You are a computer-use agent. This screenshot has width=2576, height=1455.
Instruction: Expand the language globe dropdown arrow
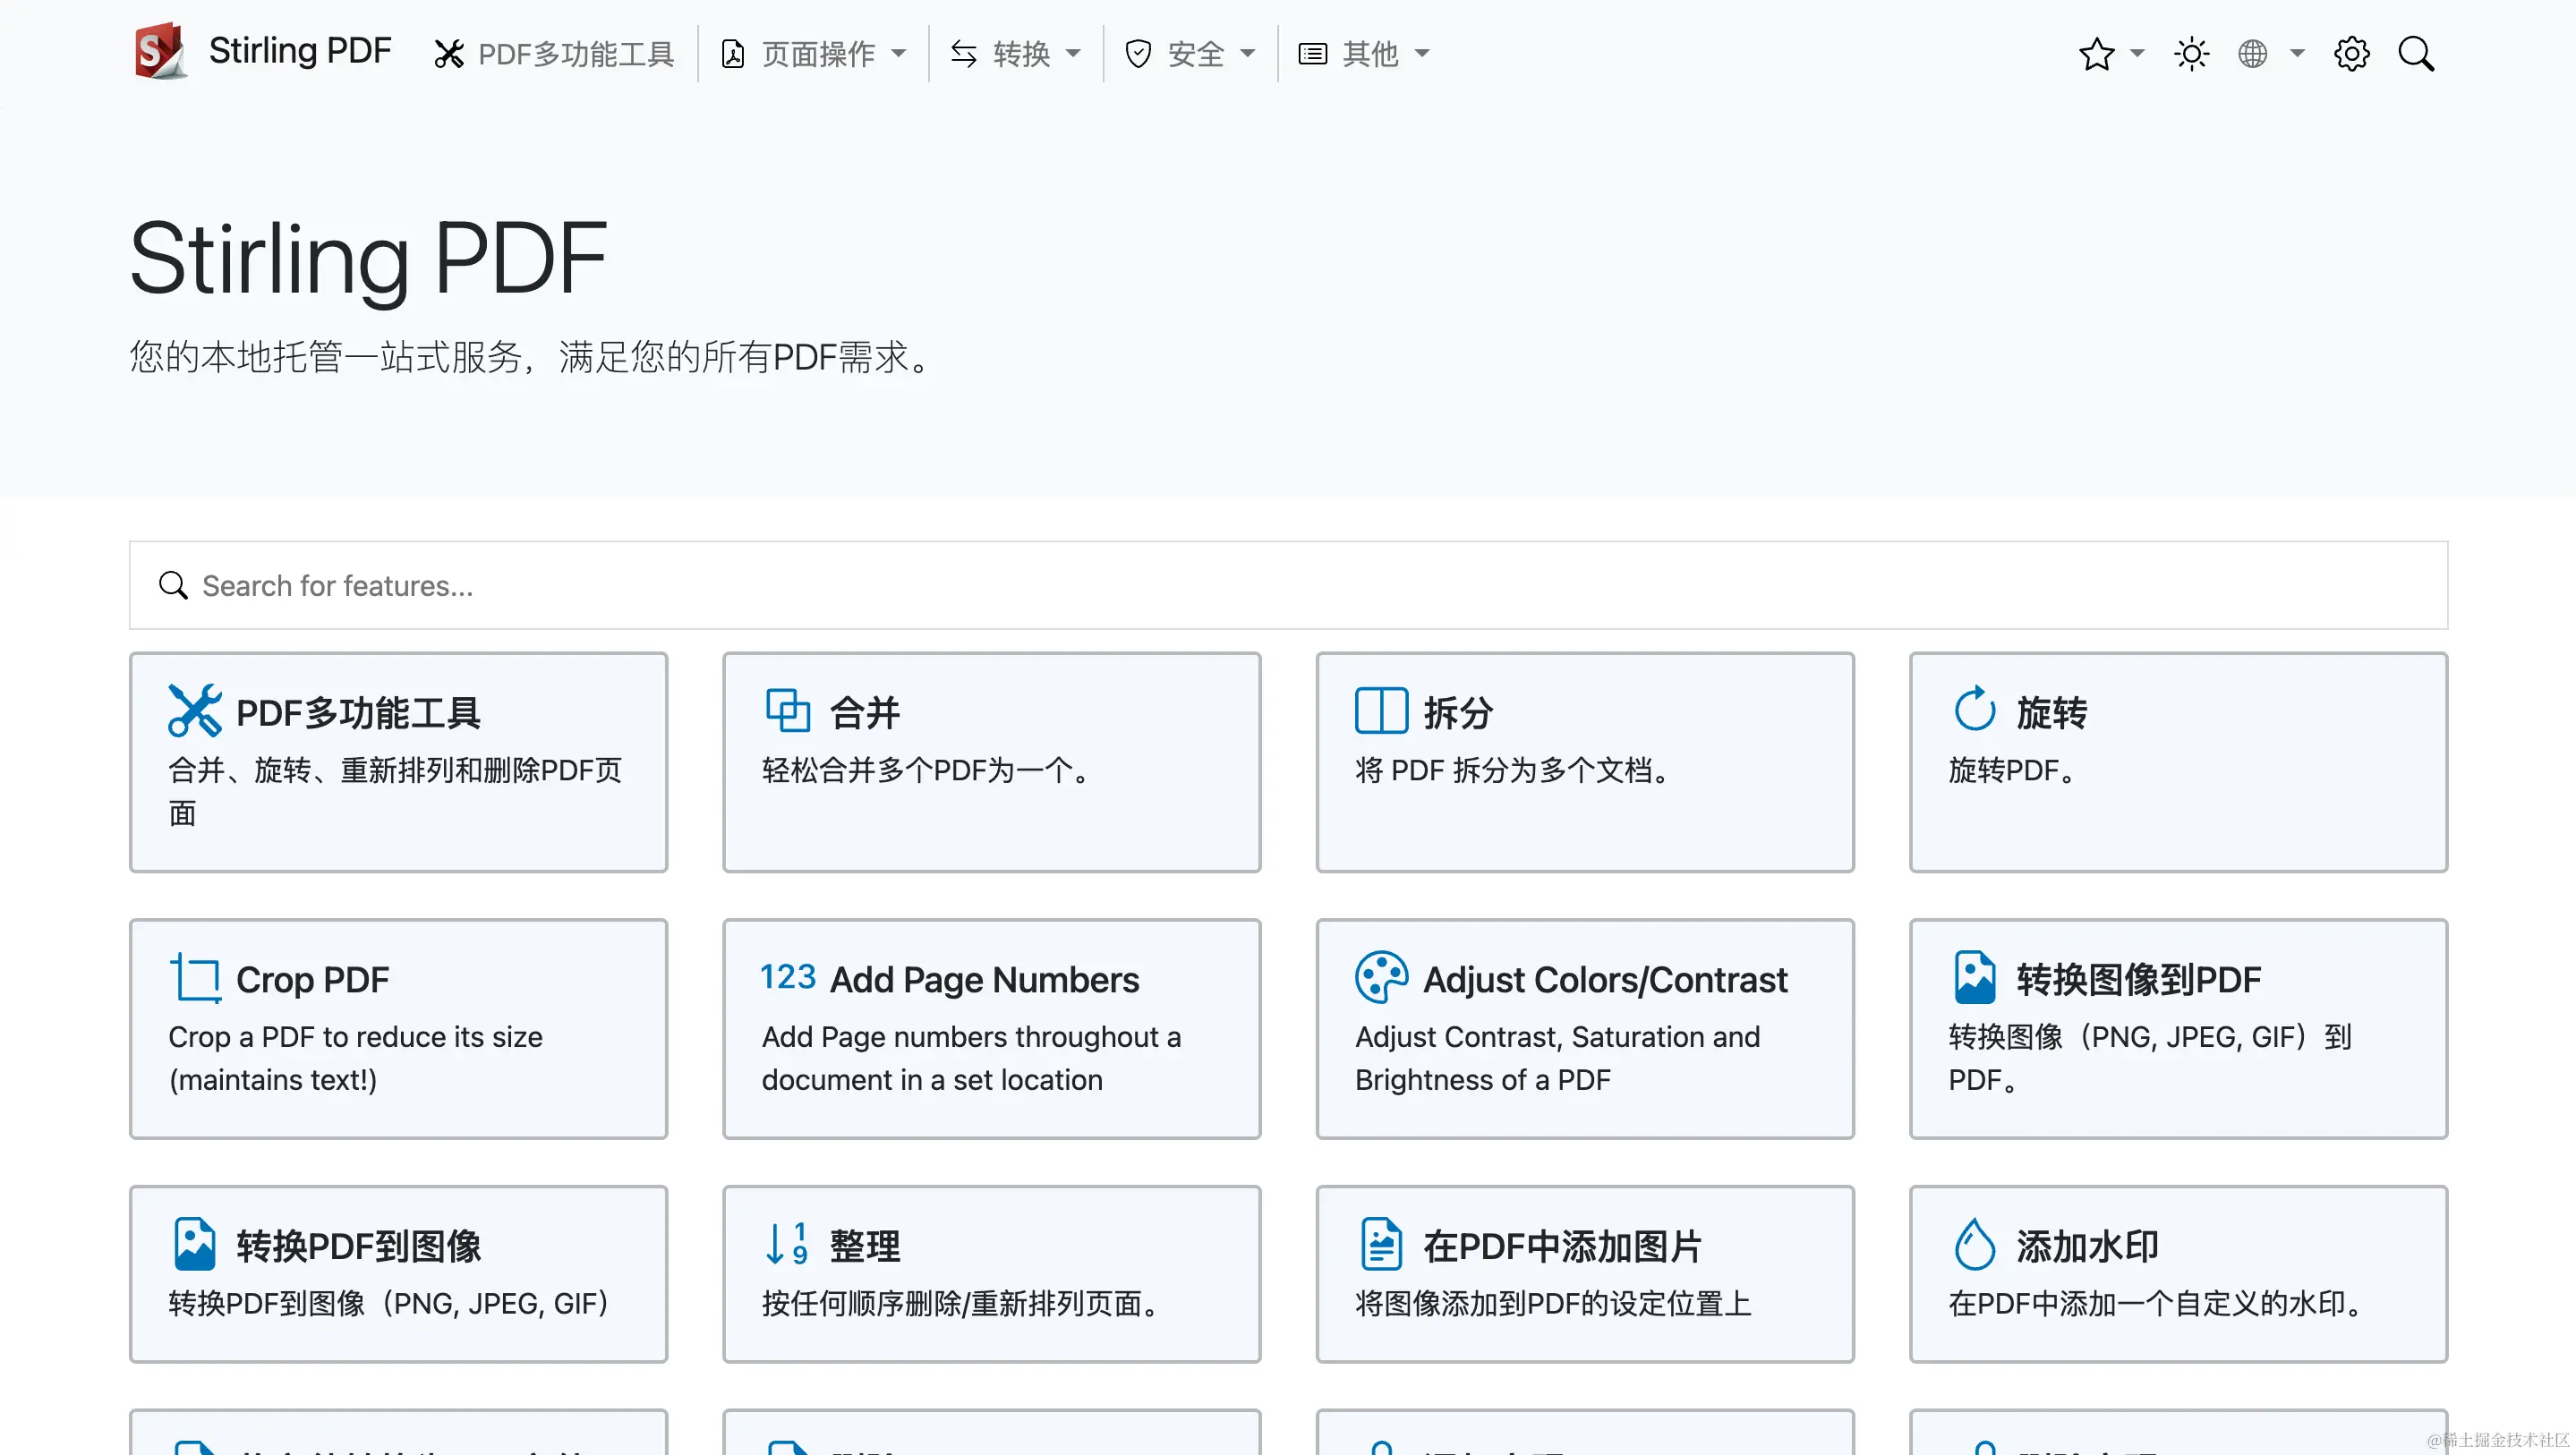pos(2297,54)
